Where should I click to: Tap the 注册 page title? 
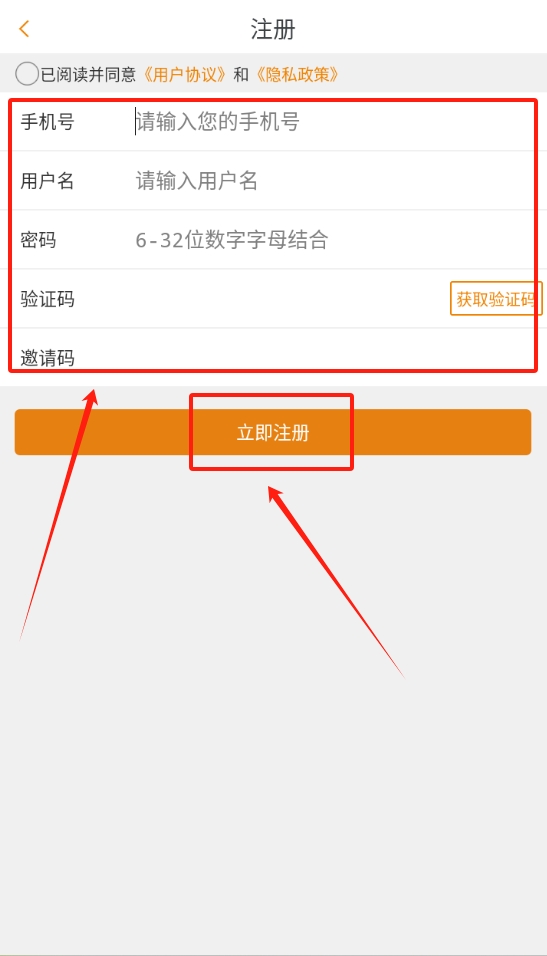tap(273, 29)
